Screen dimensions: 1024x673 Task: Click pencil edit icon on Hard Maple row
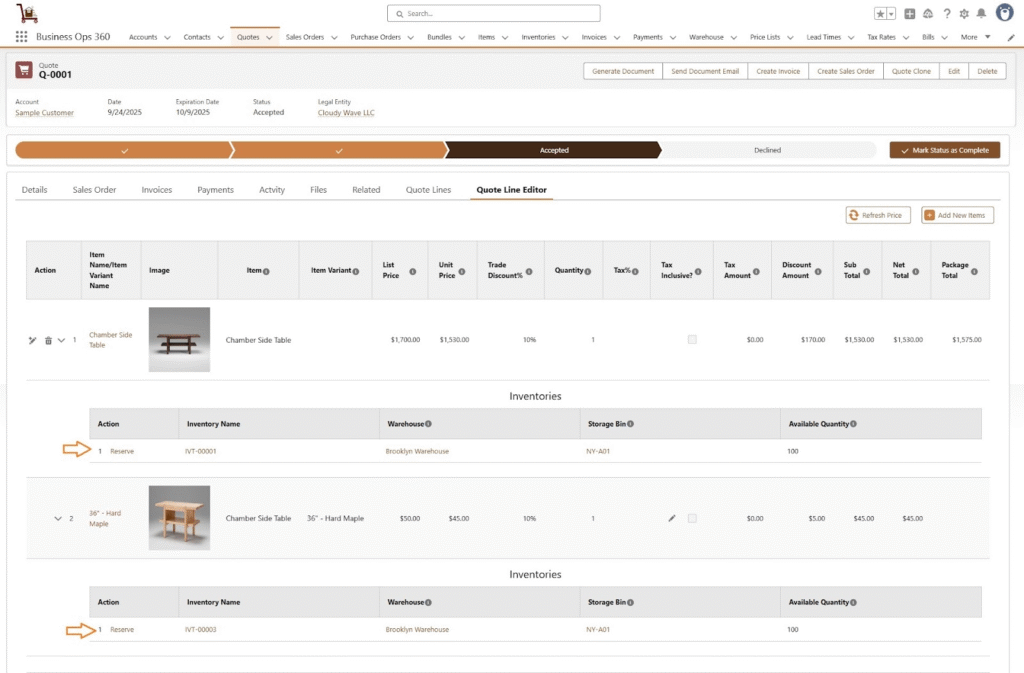[x=672, y=518]
